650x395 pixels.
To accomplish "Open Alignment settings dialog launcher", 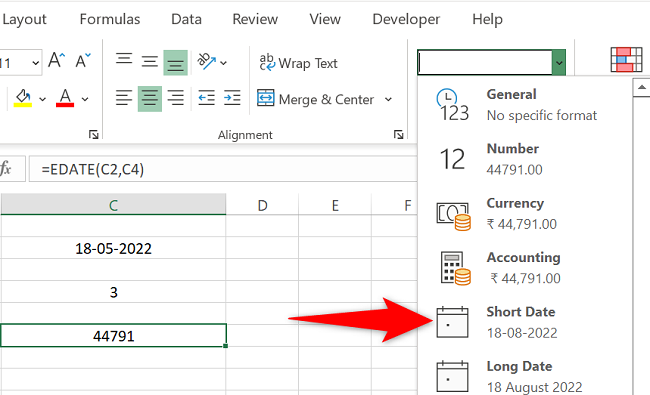I will coord(399,134).
